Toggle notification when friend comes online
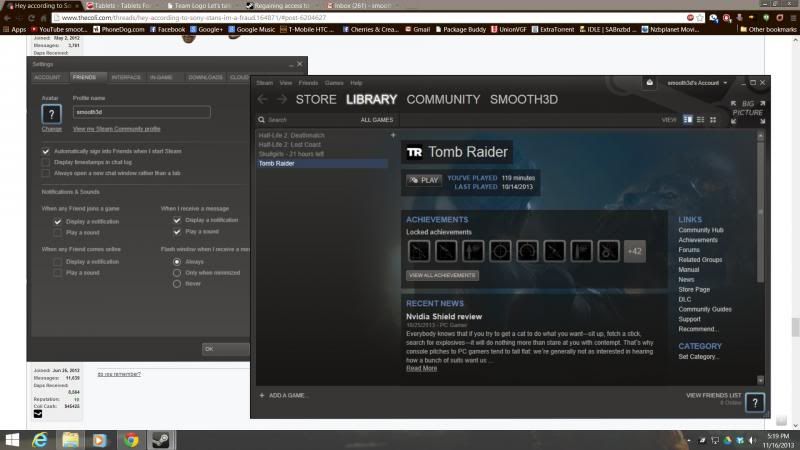The height and width of the screenshot is (450, 800). 58,262
